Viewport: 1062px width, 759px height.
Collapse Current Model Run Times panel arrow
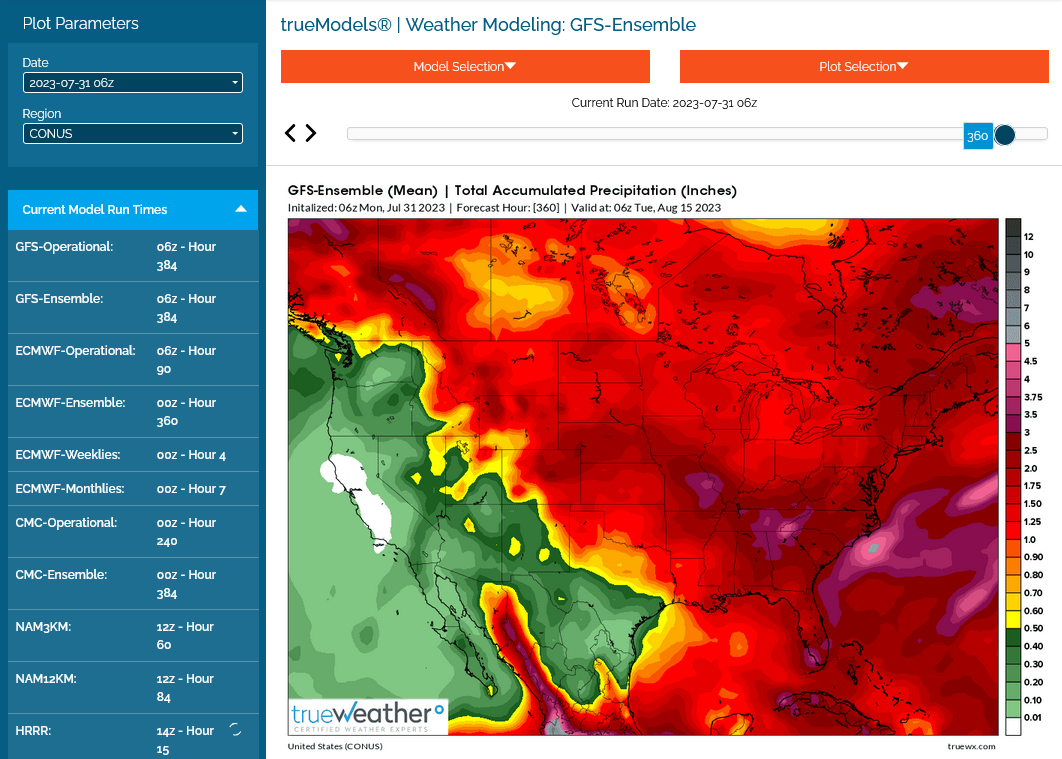(x=240, y=209)
